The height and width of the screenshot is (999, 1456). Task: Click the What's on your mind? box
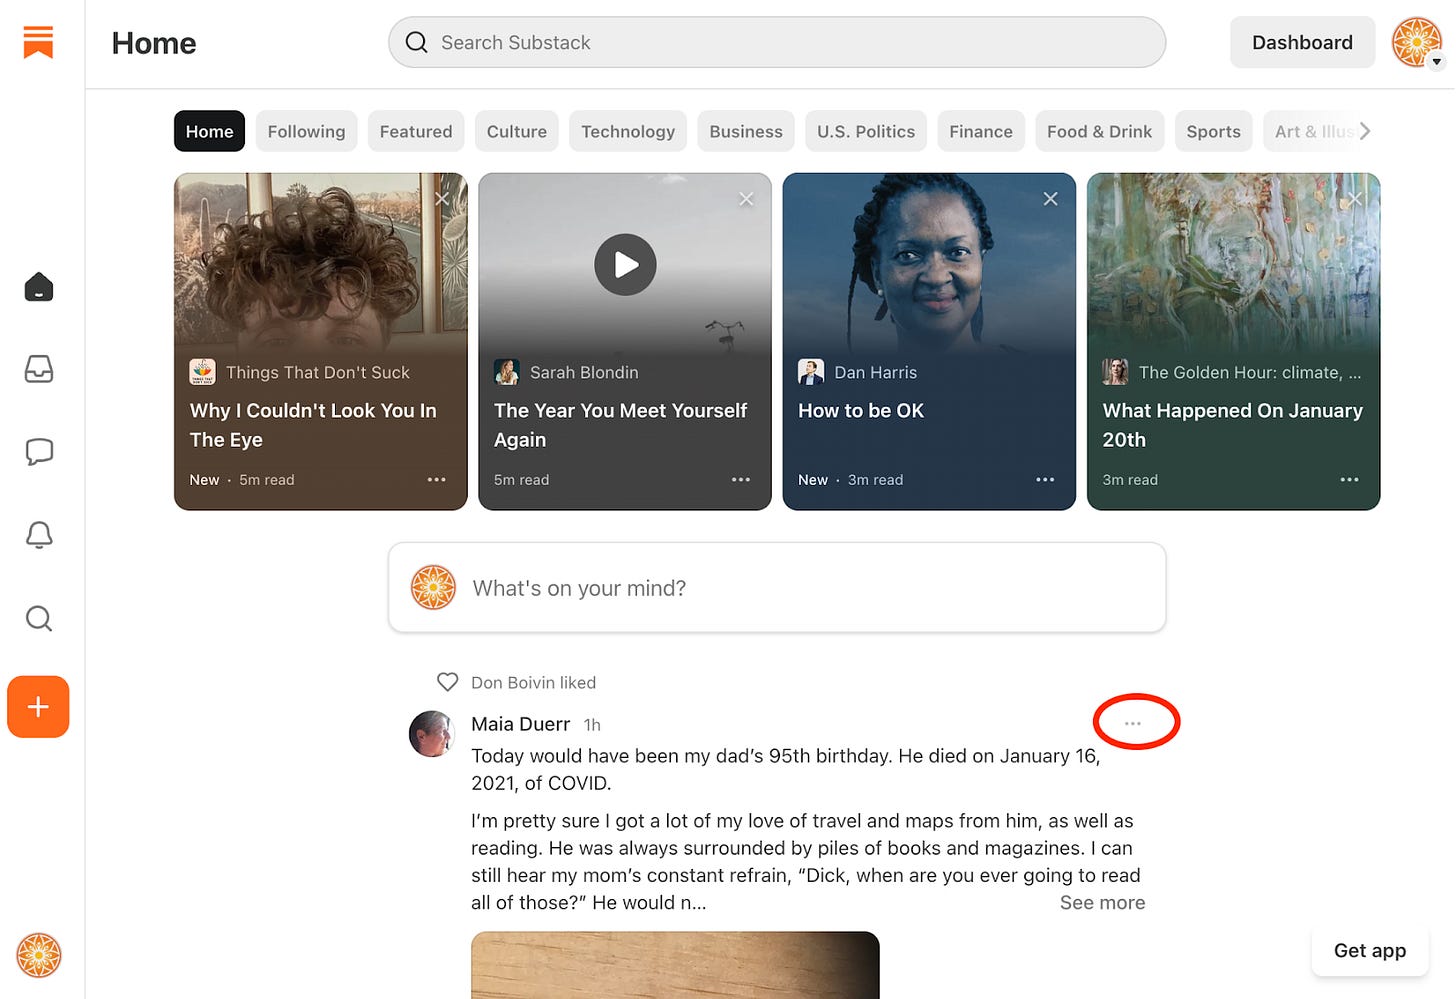point(777,588)
